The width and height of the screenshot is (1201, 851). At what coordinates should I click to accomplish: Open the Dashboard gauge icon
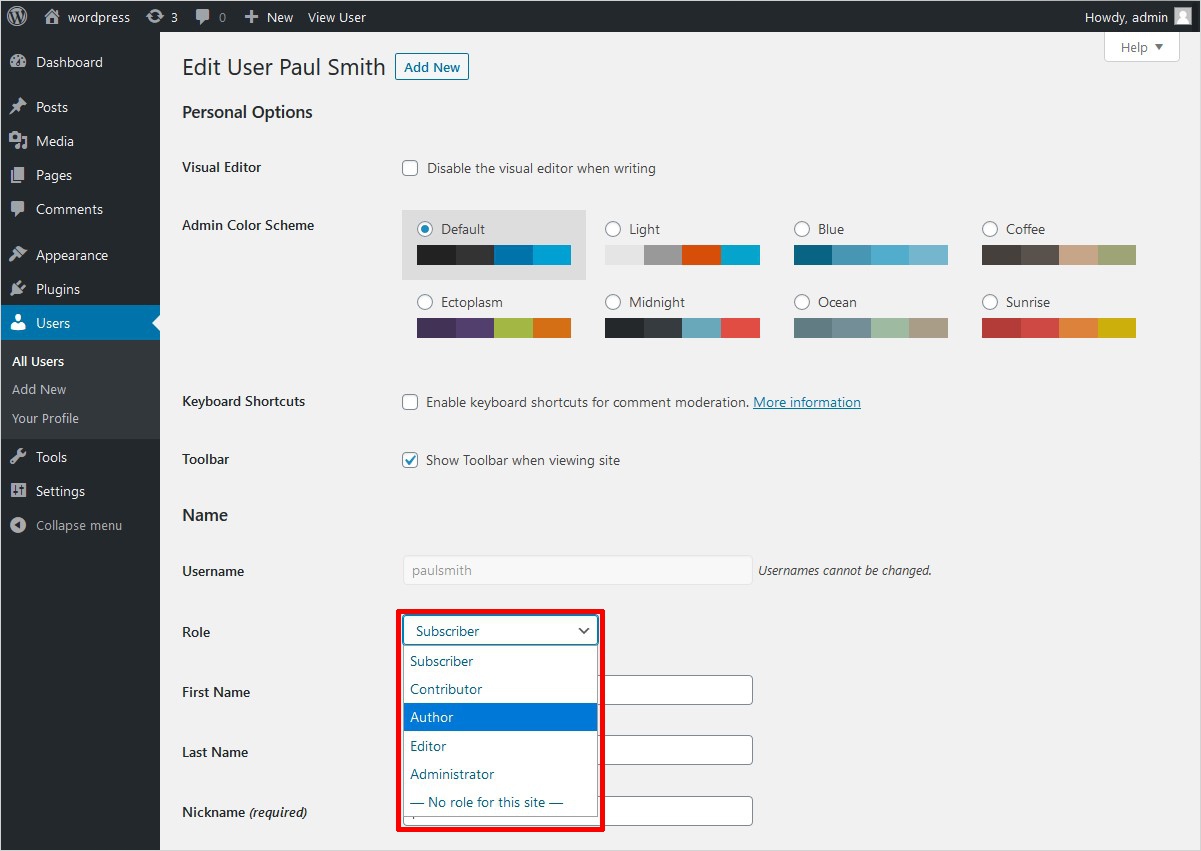click(18, 62)
